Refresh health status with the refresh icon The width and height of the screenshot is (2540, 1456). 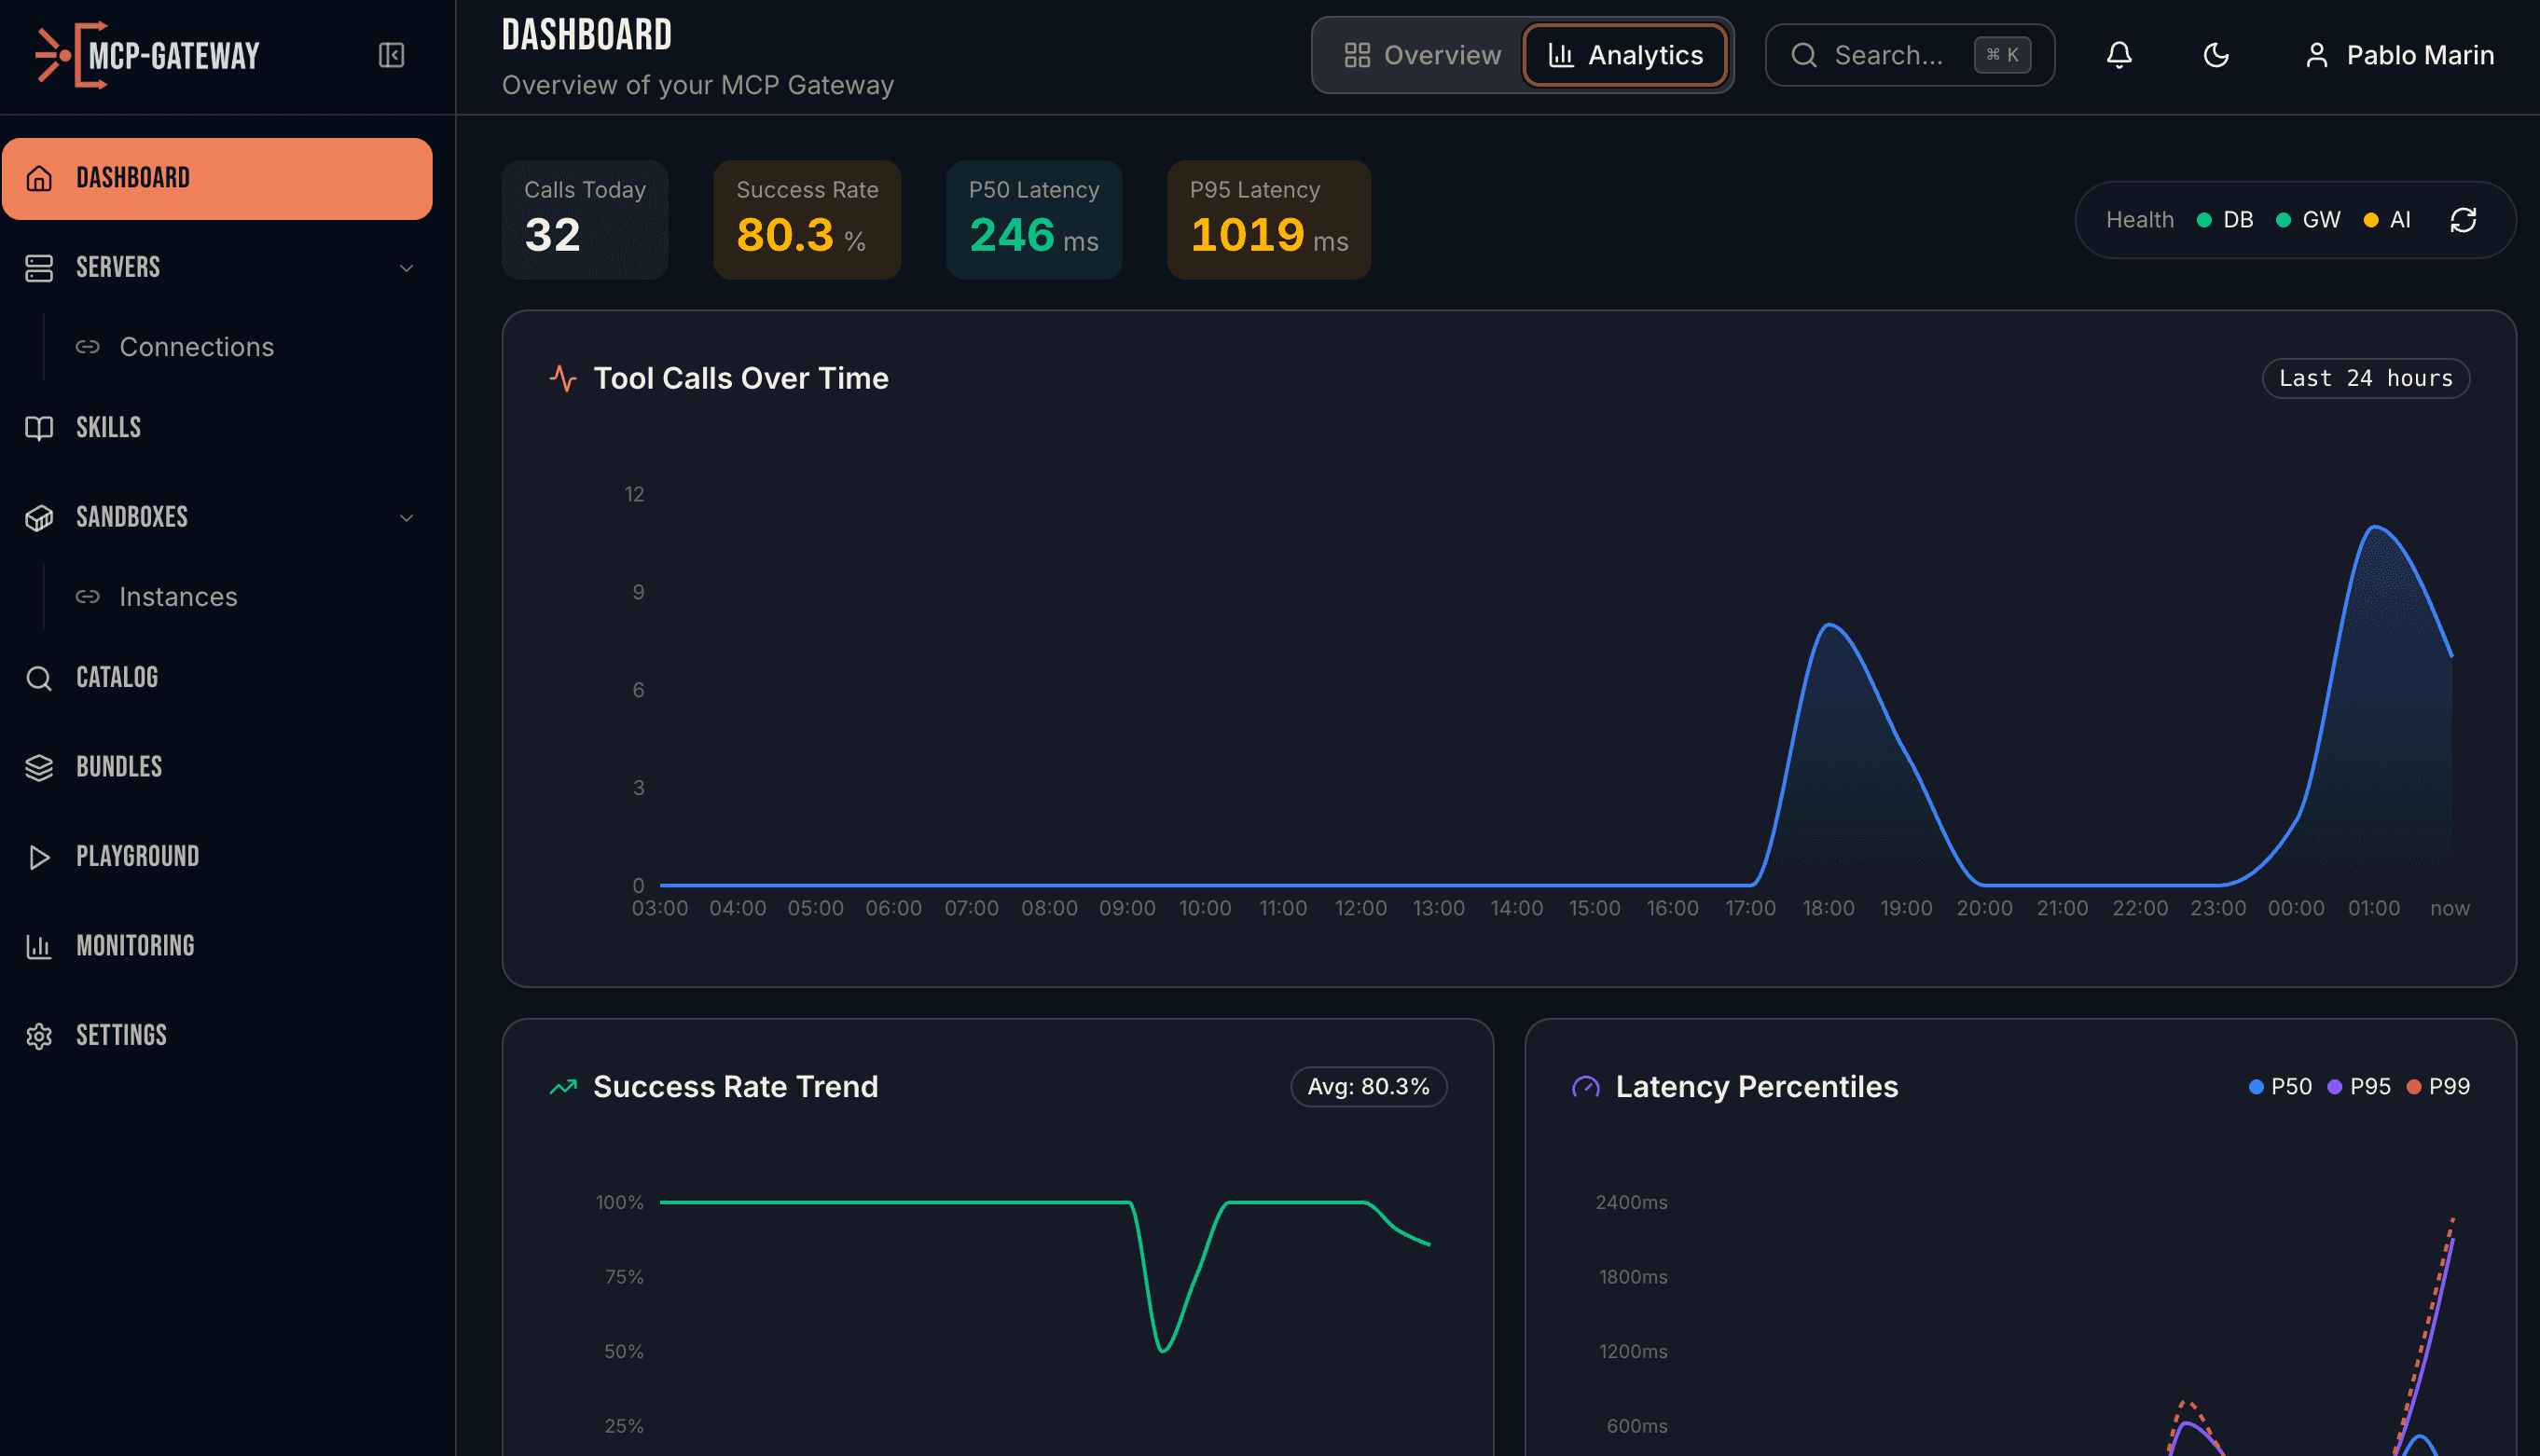(2463, 219)
